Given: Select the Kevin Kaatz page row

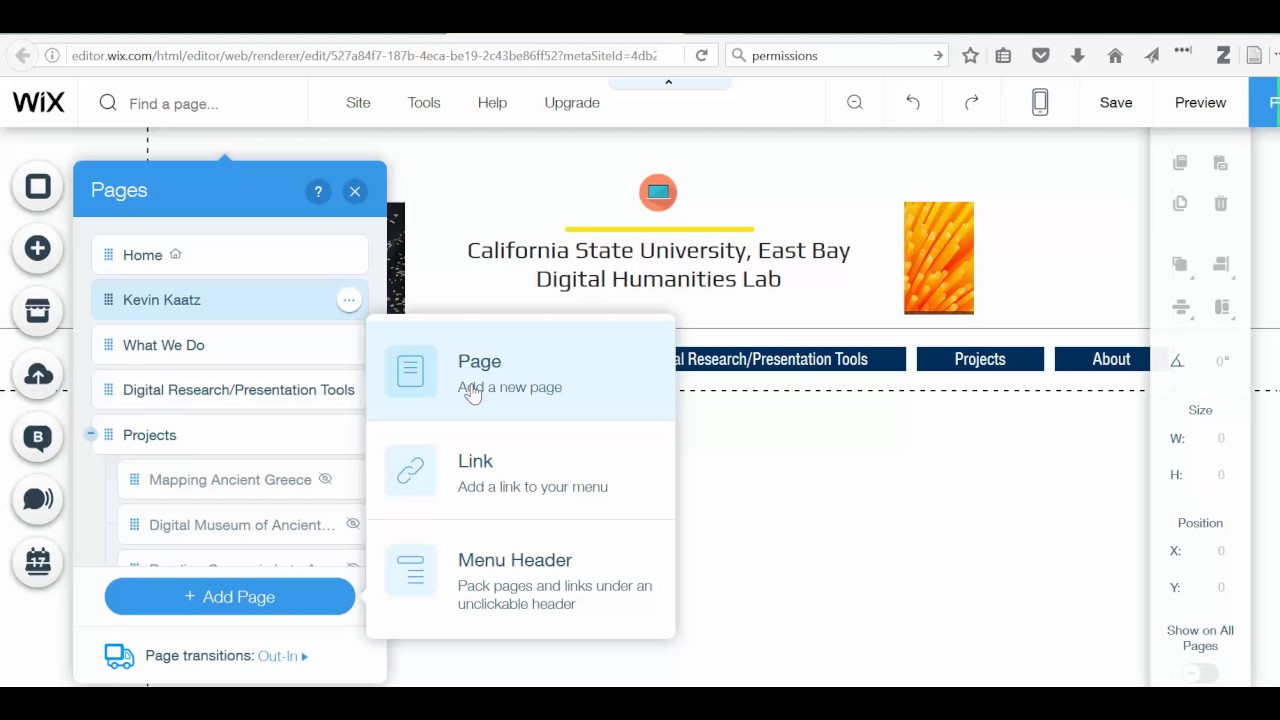Looking at the screenshot, I should click(x=228, y=300).
